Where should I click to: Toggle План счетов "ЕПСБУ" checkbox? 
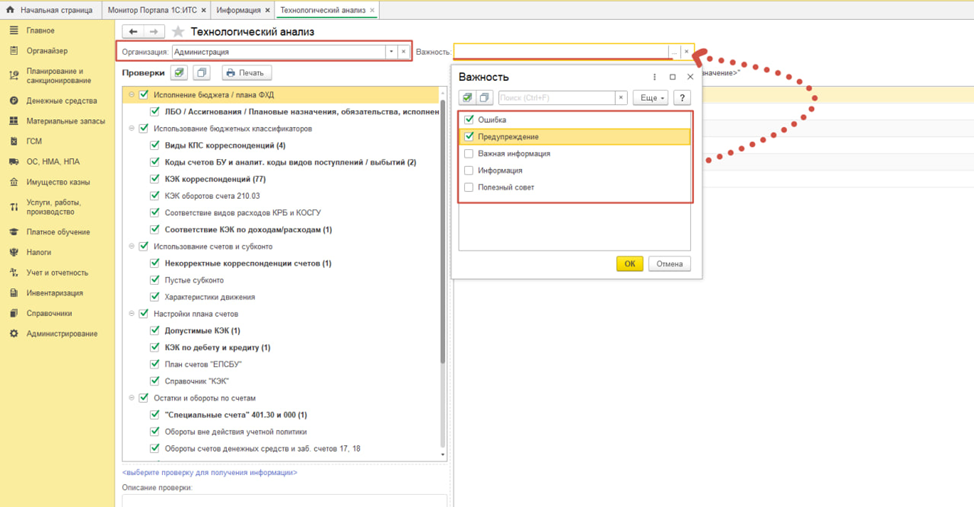point(155,363)
